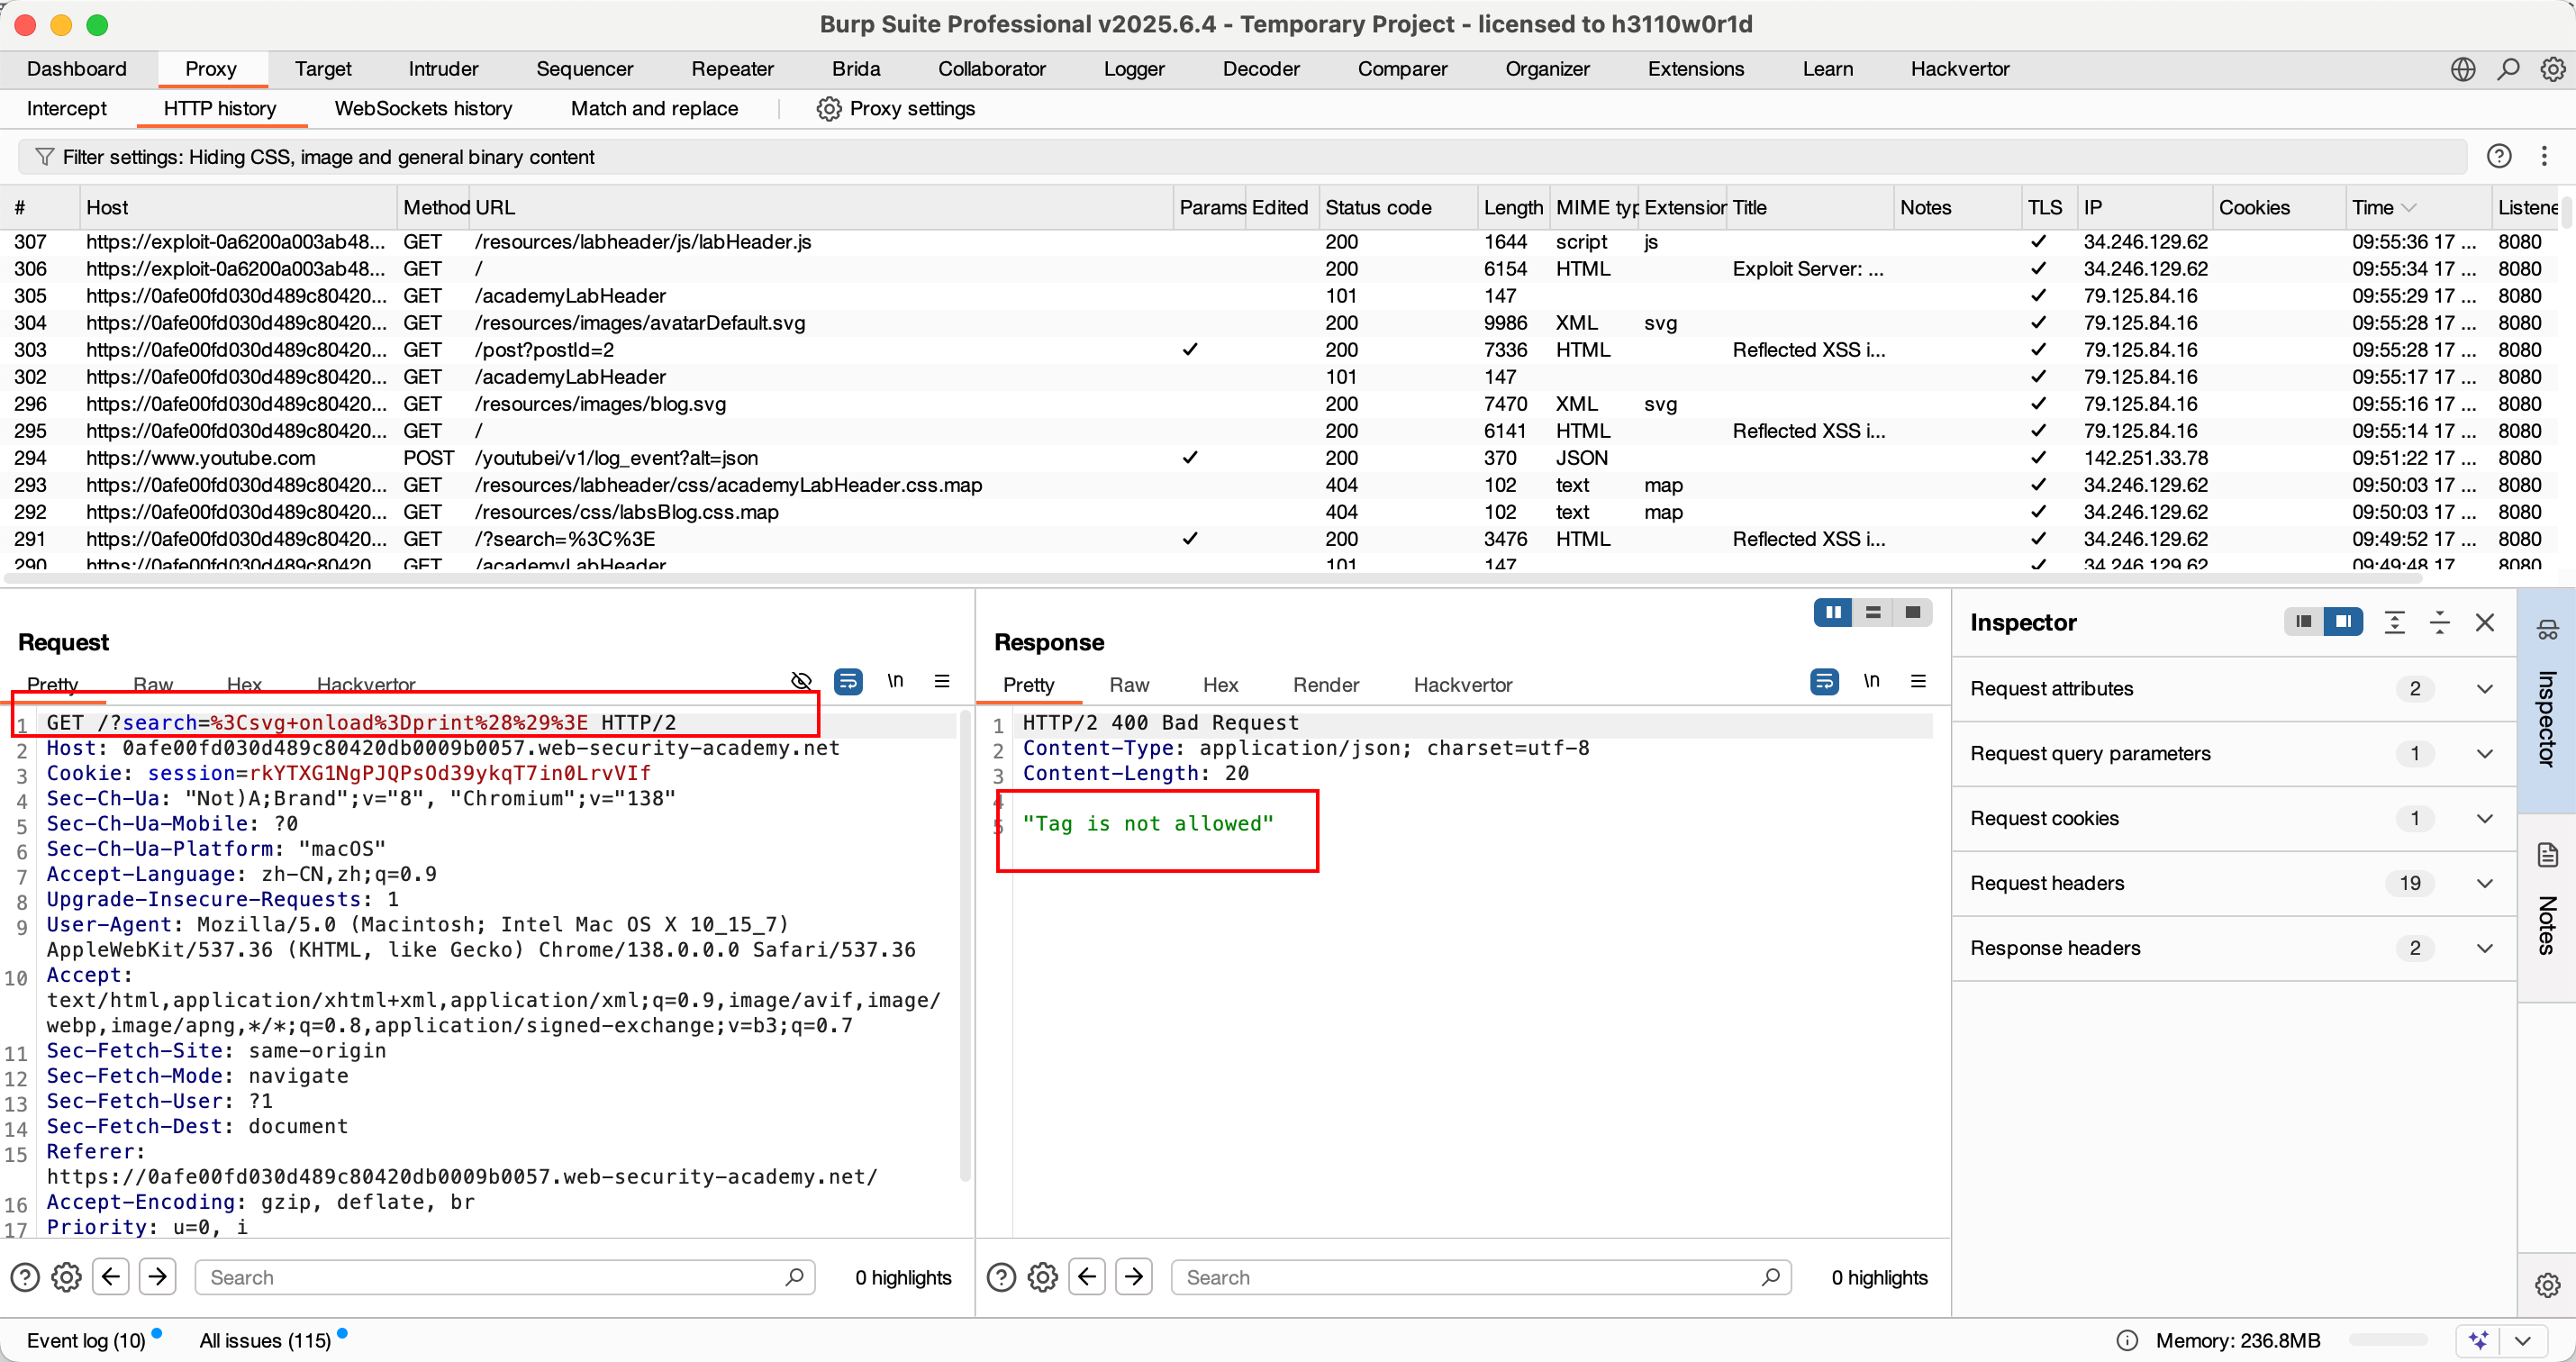Open the Collaborator tab
This screenshot has height=1362, width=2576.
(x=991, y=69)
